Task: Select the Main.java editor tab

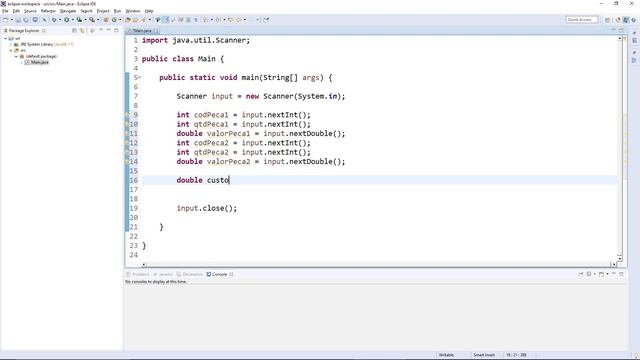Action: [142, 31]
